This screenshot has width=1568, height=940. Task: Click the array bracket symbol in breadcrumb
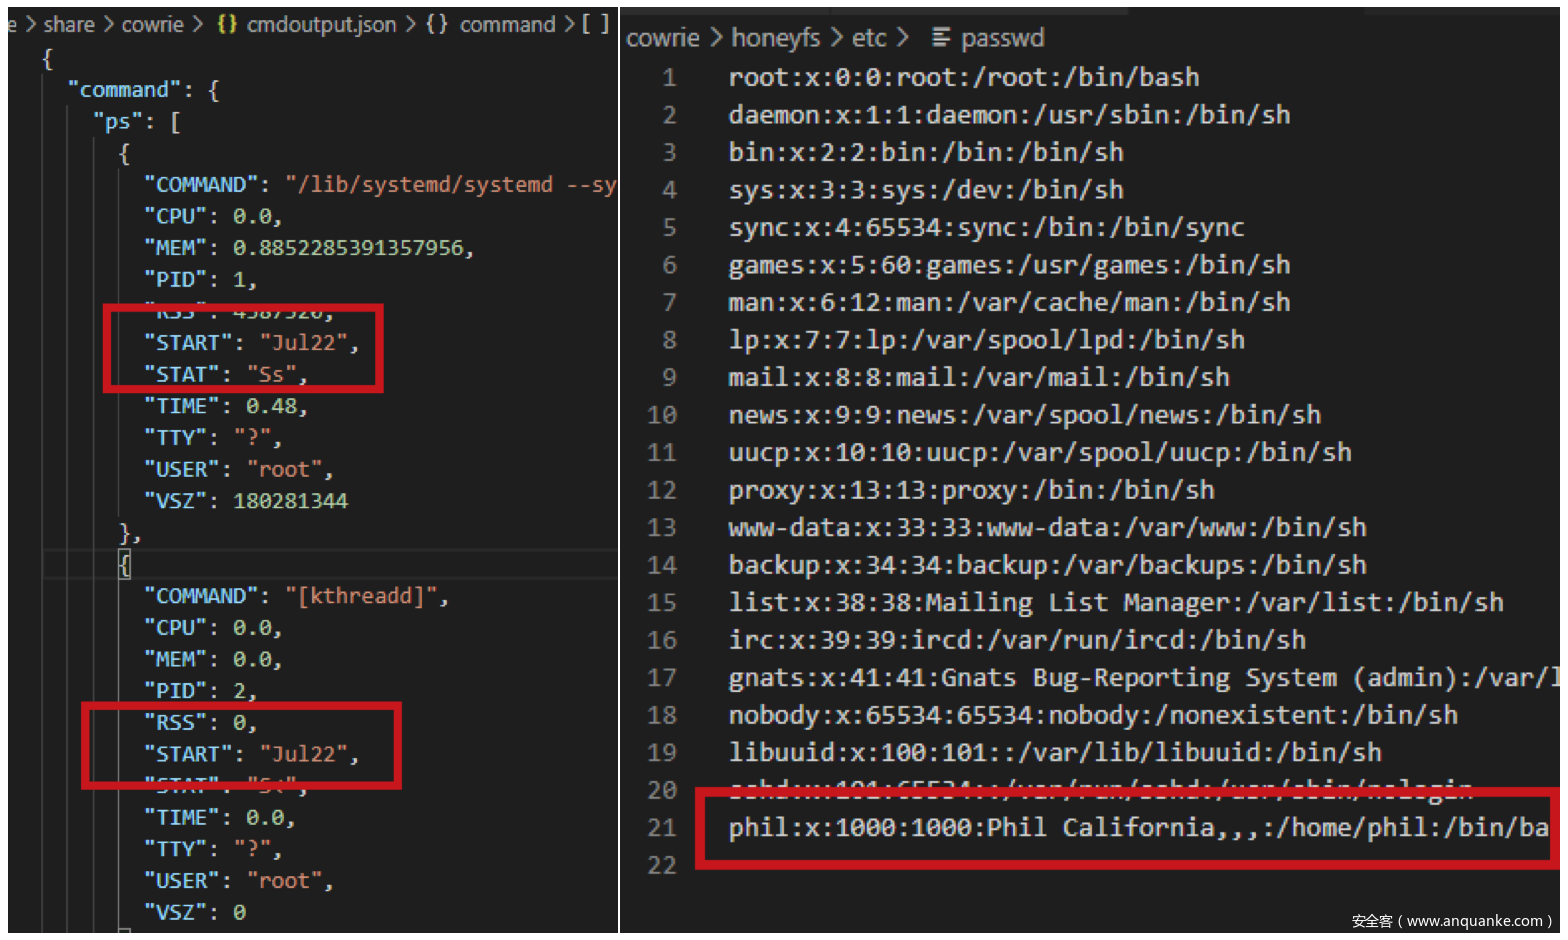[595, 23]
